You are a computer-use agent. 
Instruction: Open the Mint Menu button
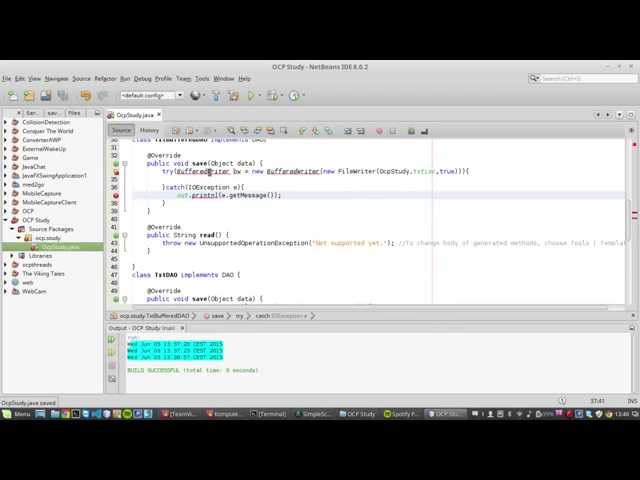tap(16, 414)
